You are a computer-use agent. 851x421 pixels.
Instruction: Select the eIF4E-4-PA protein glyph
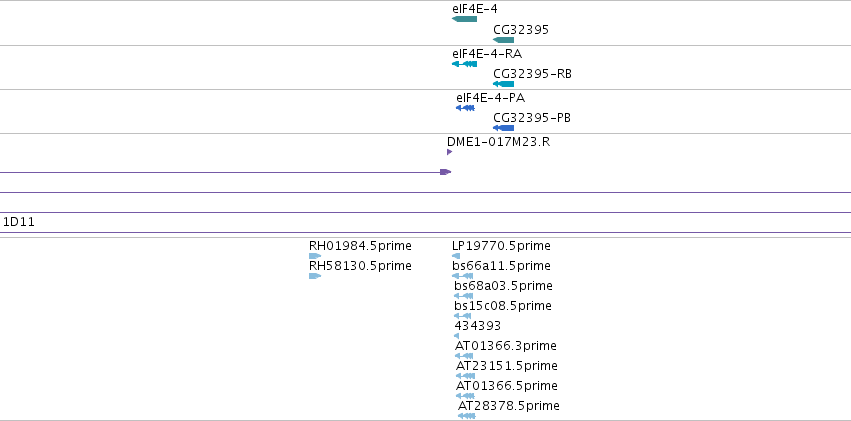click(465, 108)
